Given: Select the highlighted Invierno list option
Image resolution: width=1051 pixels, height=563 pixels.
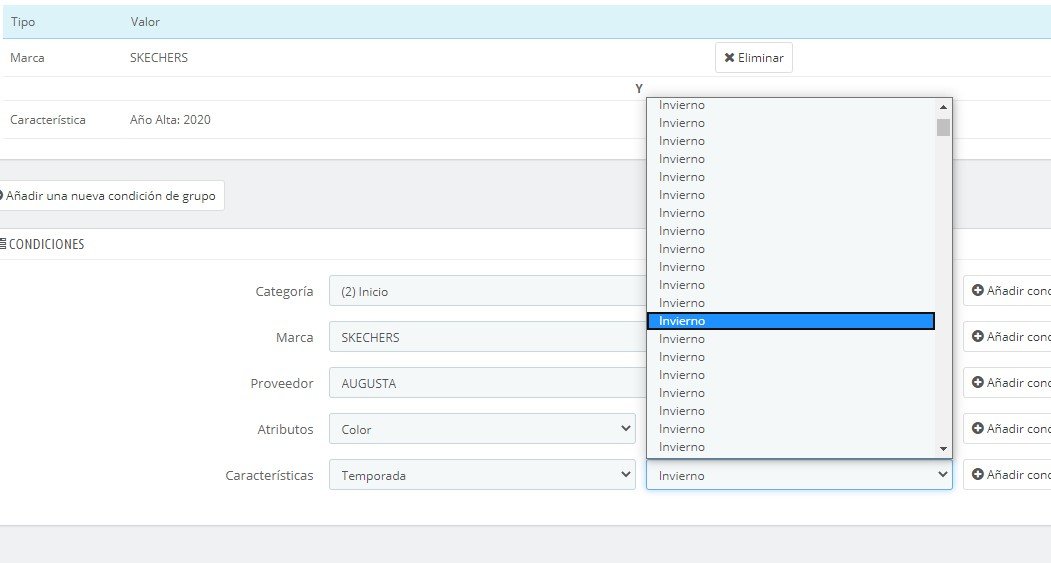Looking at the screenshot, I should click(x=790, y=321).
